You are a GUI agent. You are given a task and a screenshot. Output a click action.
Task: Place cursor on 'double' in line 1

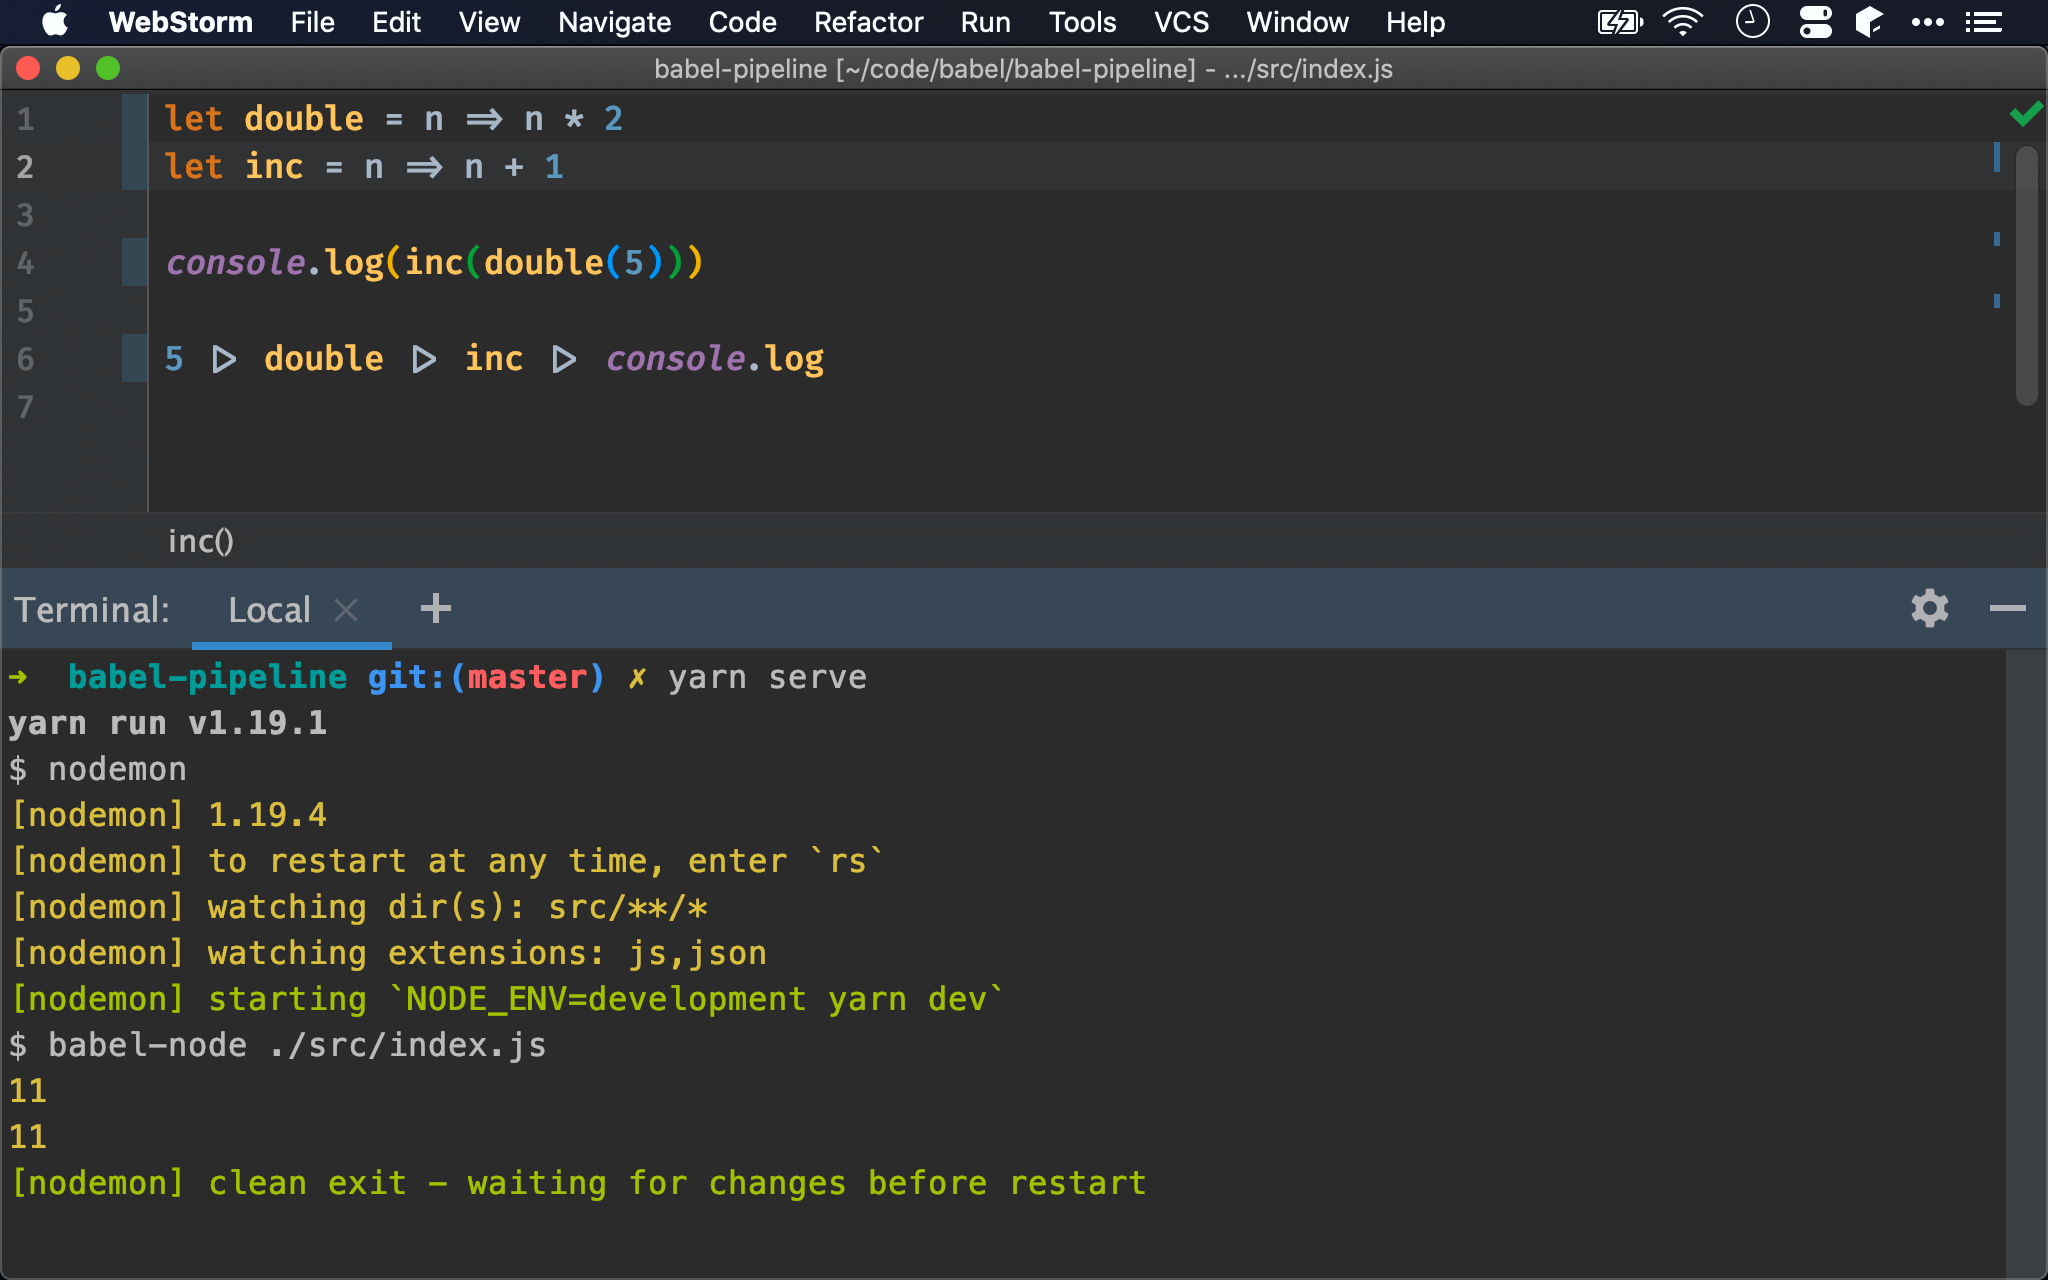pyautogui.click(x=304, y=118)
